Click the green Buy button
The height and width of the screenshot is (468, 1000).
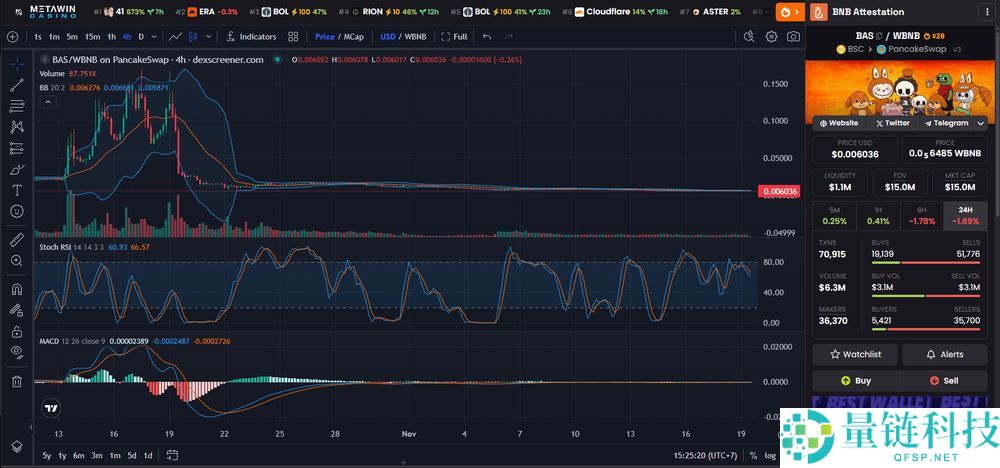point(856,381)
